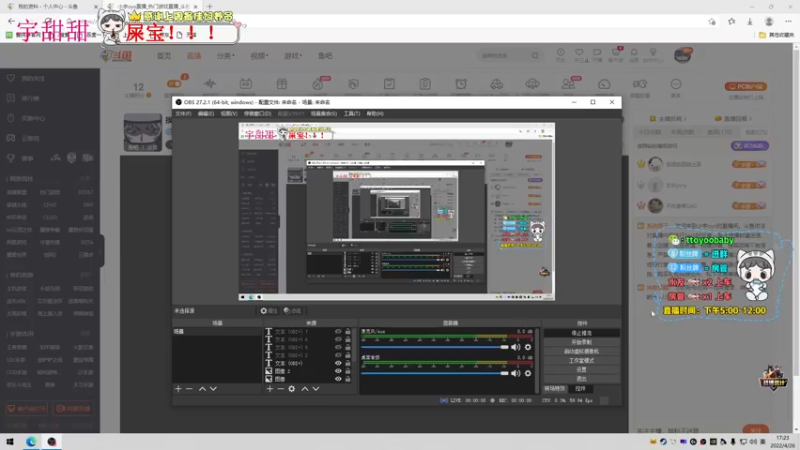Viewport: 800px width, 450px height.
Task: Open 麦克风/Aux audio settings gear
Action: pos(528,347)
